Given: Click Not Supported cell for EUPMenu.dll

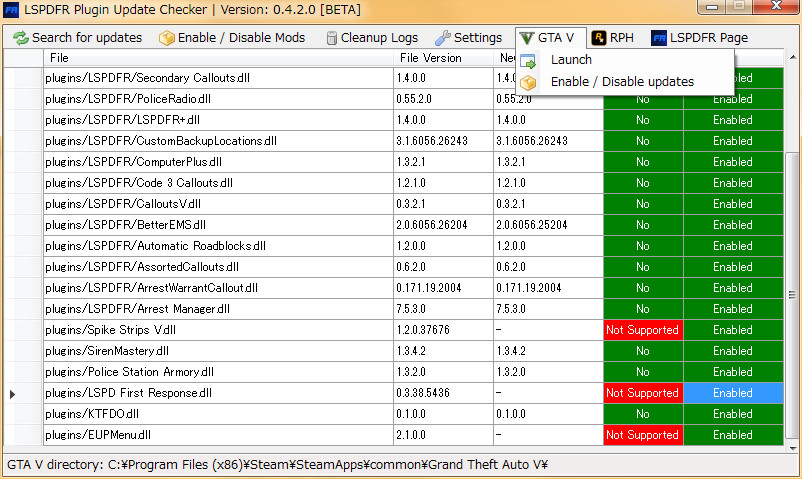Looking at the screenshot, I should (643, 435).
